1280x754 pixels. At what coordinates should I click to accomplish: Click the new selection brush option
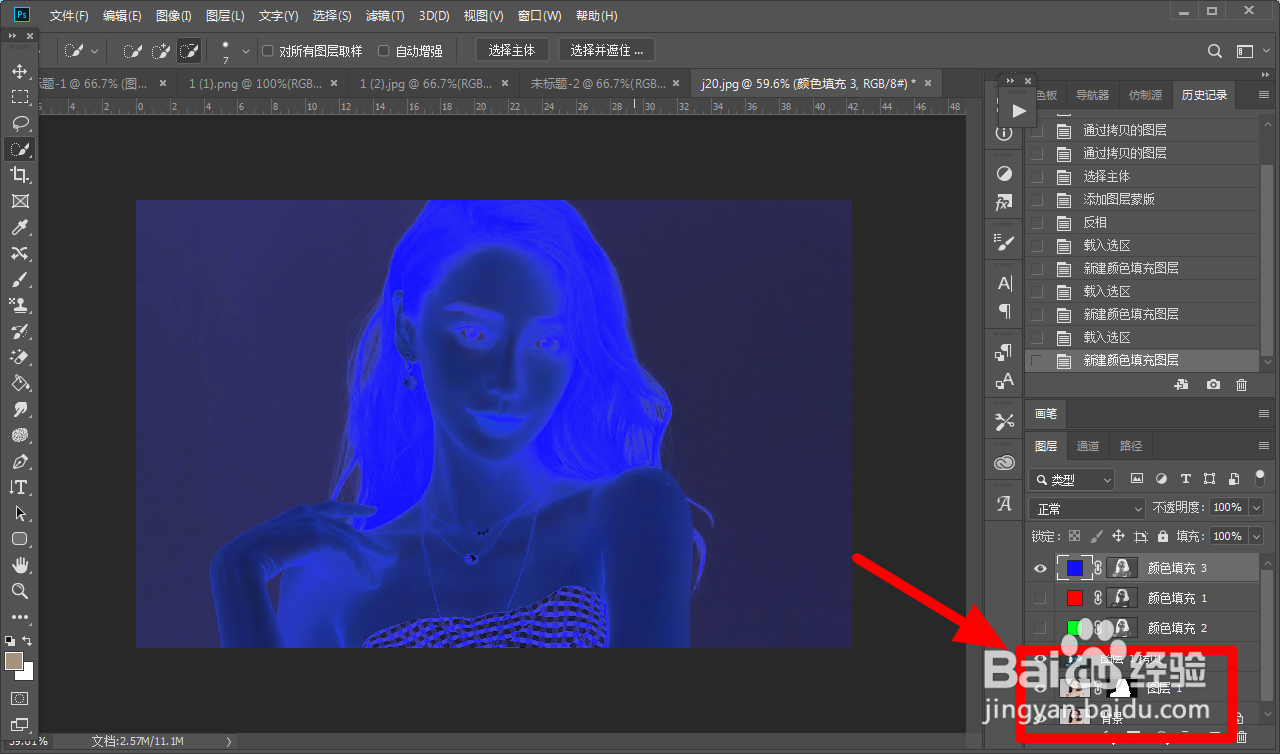click(x=132, y=50)
